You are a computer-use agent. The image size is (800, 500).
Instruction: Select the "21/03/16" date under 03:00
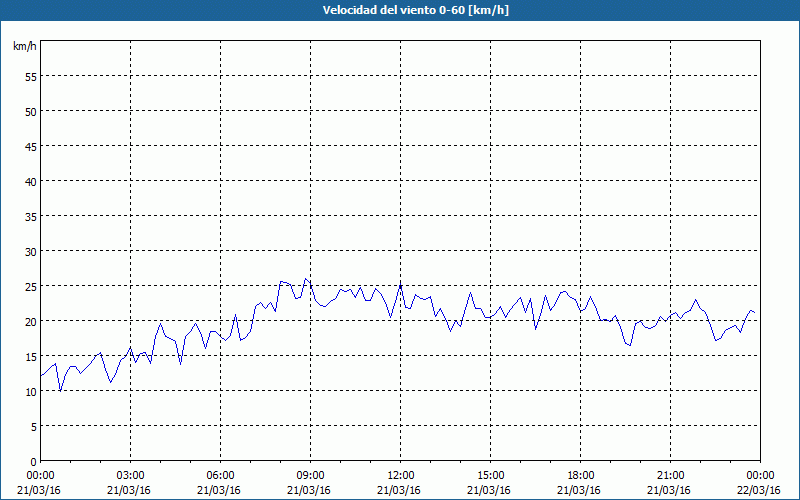point(129,491)
